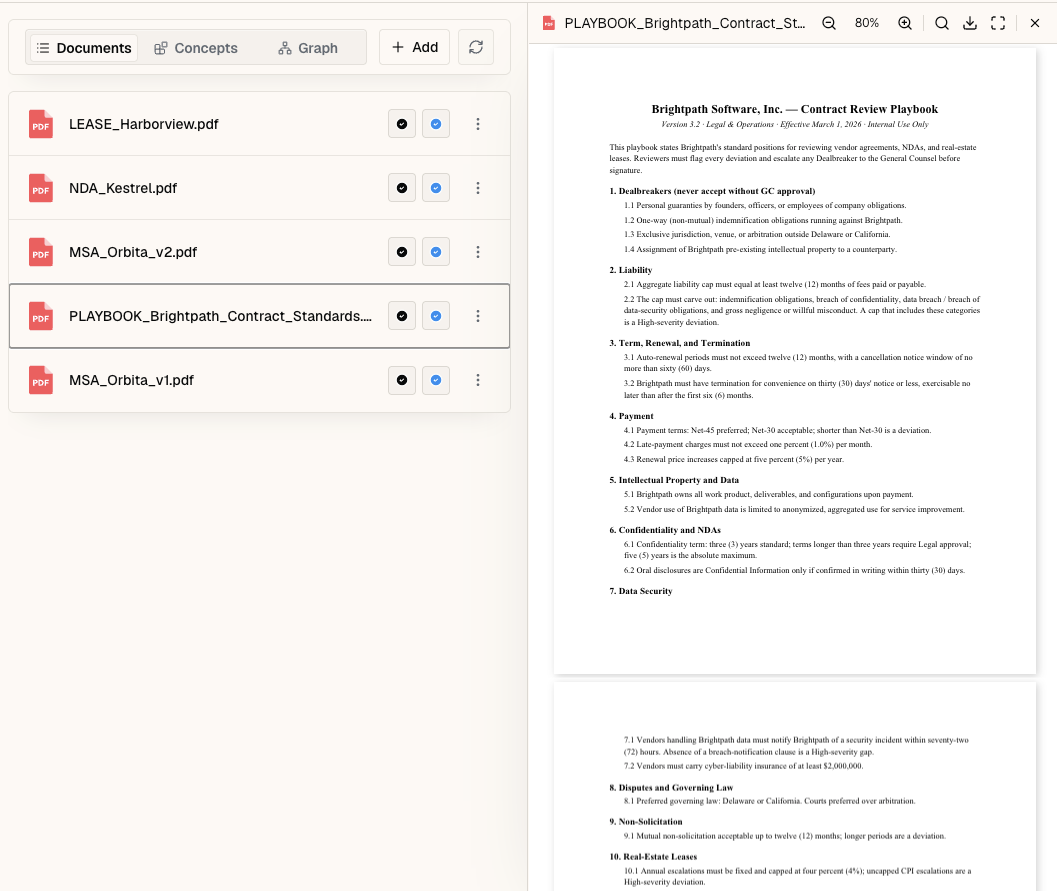Viewport: 1057px width, 891px height.
Task: Enter fullscreen PDF view
Action: click(998, 23)
